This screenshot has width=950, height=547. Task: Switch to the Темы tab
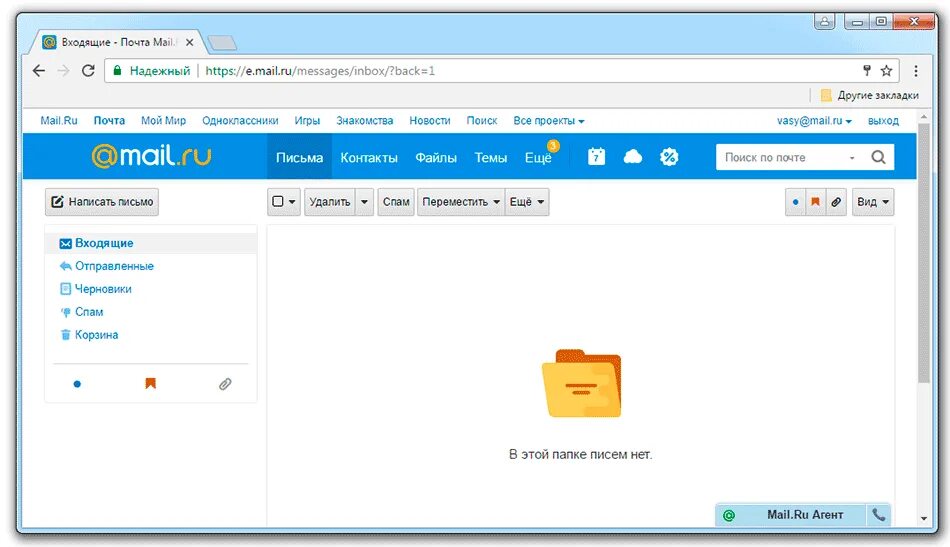point(490,157)
